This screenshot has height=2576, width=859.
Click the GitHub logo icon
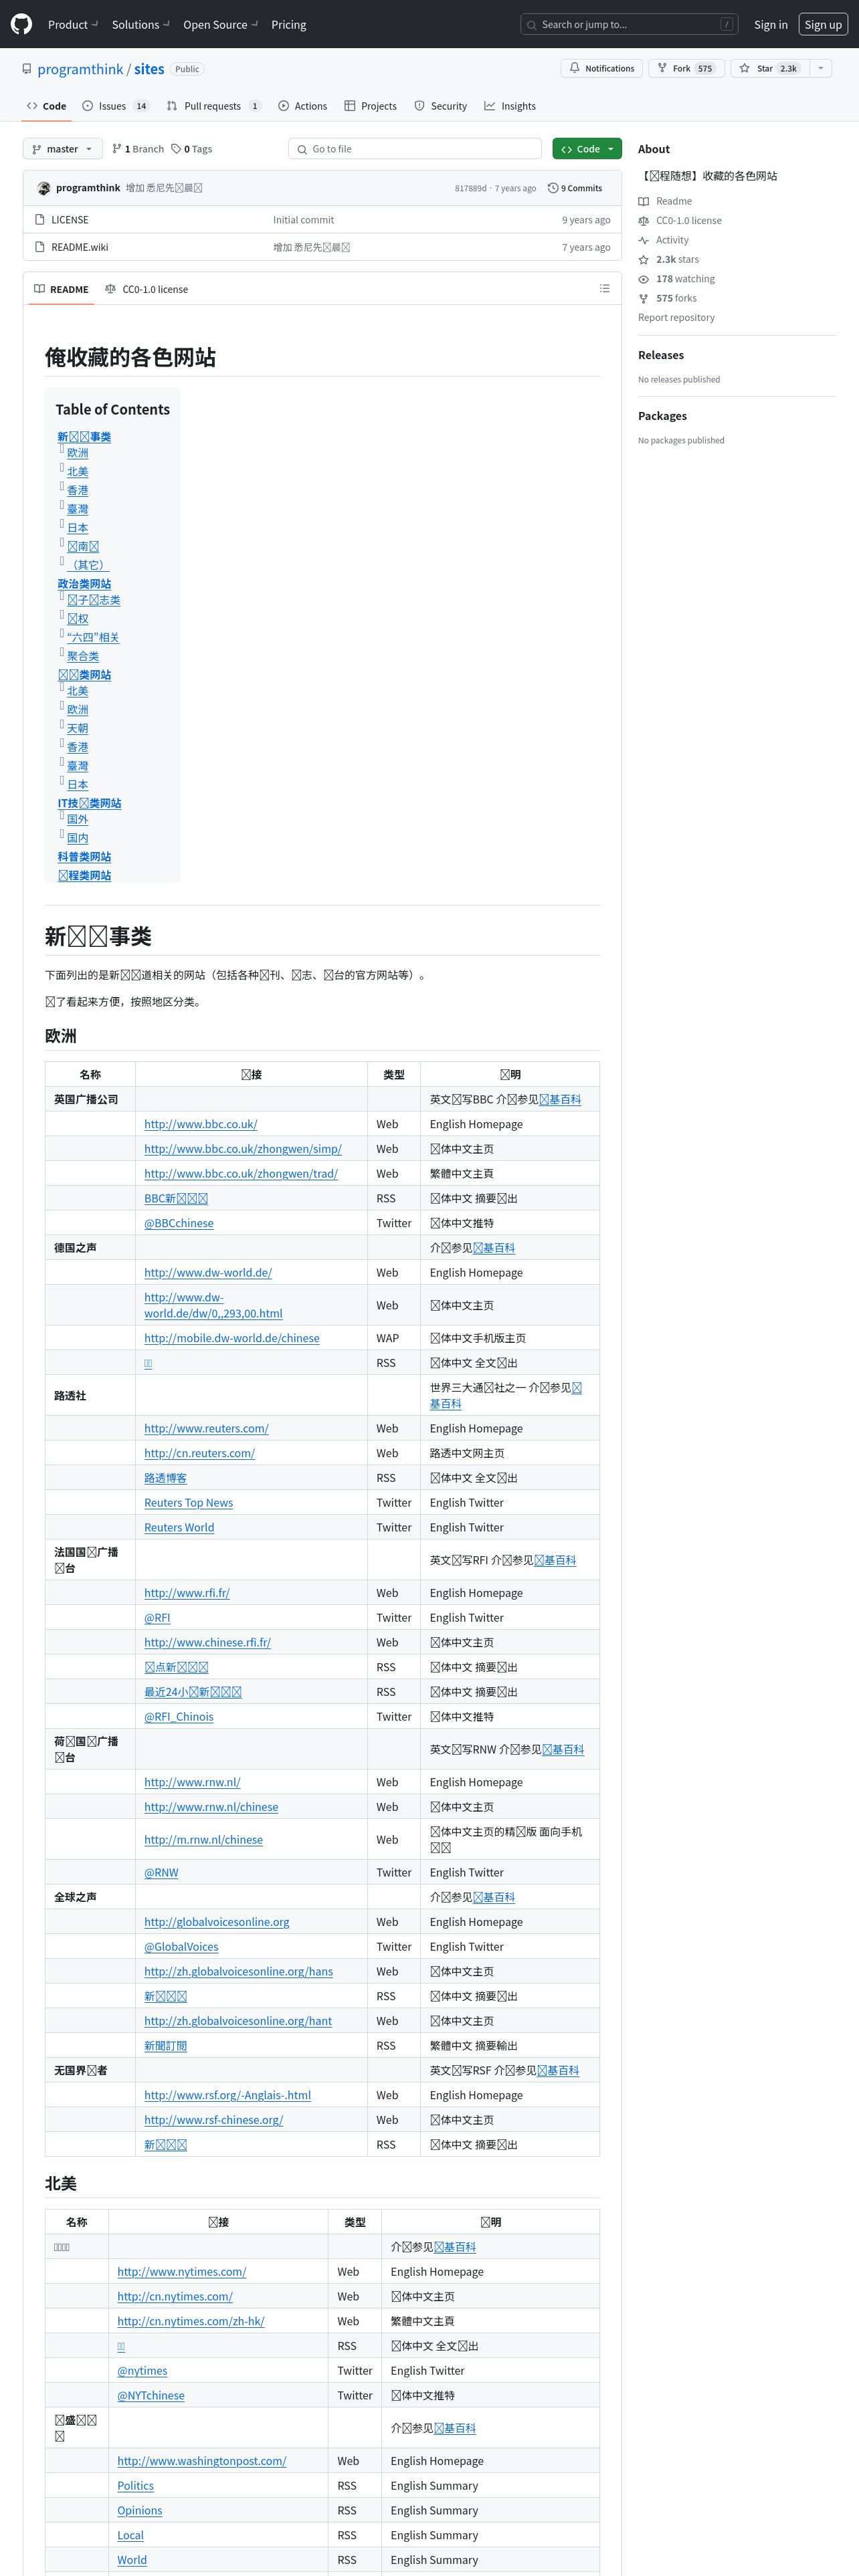21,24
